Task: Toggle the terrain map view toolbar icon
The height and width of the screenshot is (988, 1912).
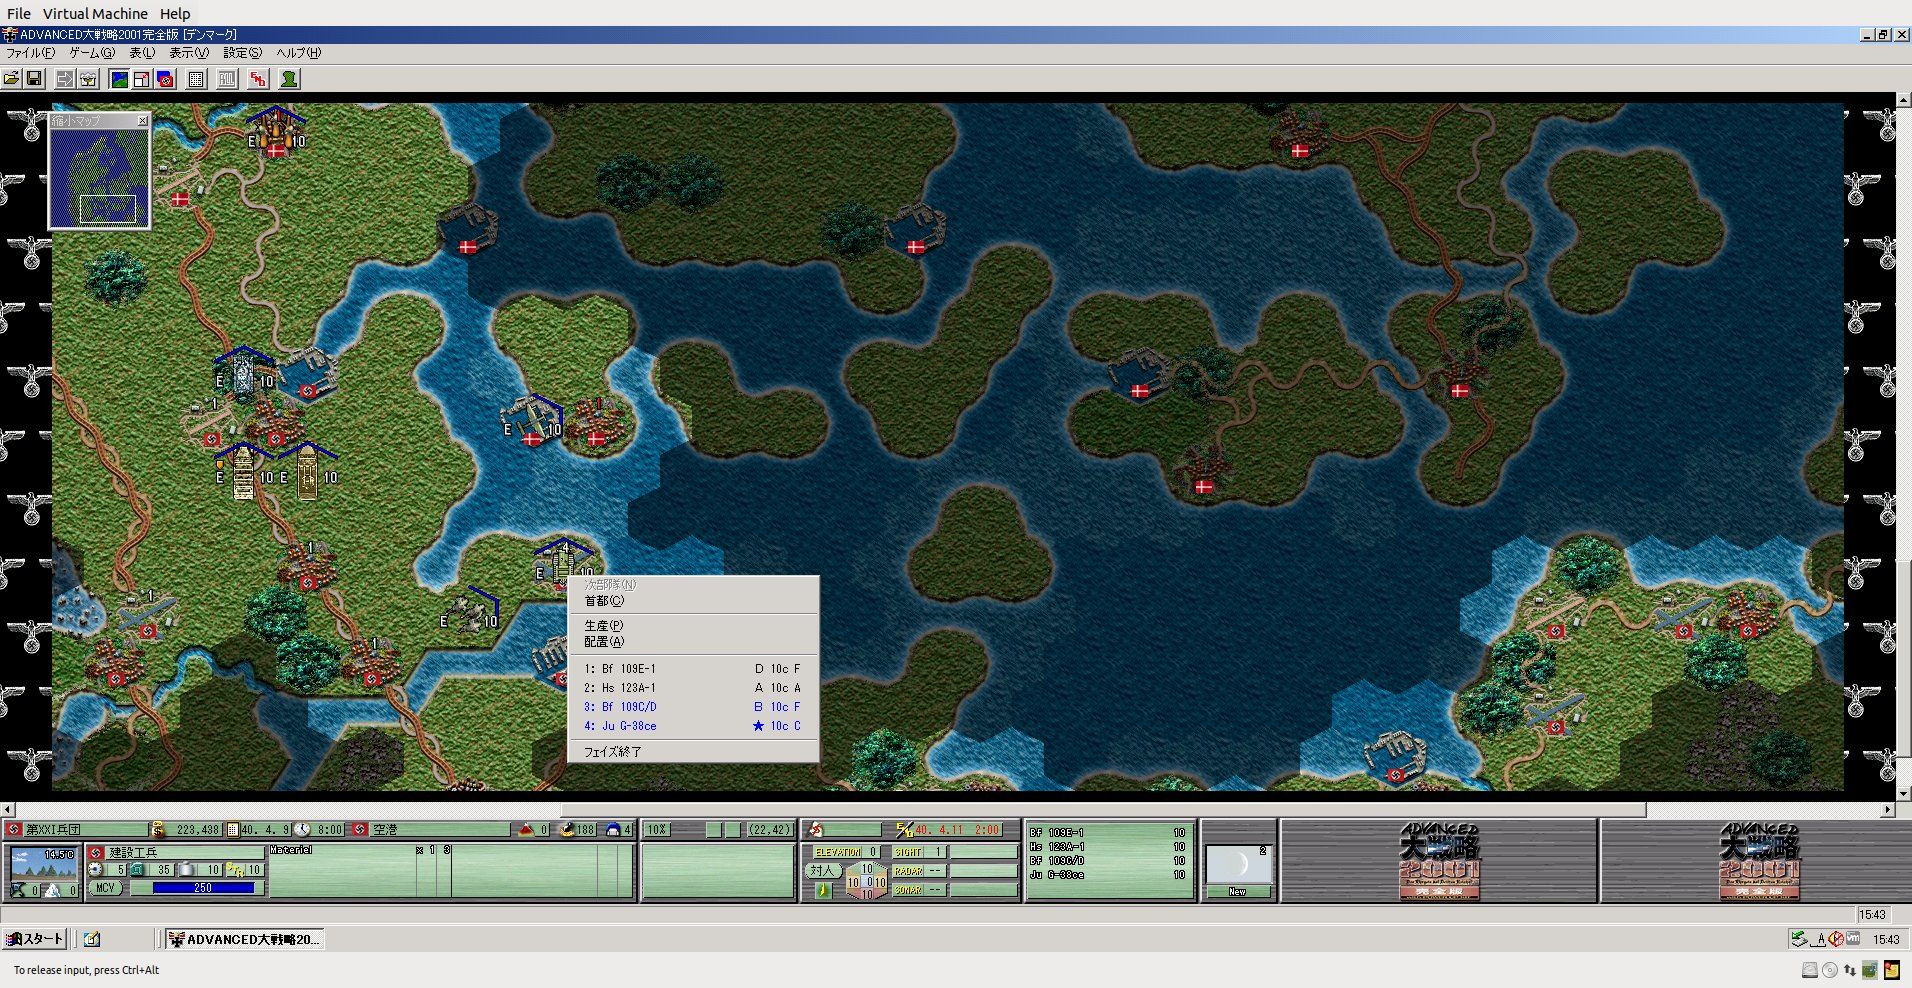Action: (x=119, y=79)
